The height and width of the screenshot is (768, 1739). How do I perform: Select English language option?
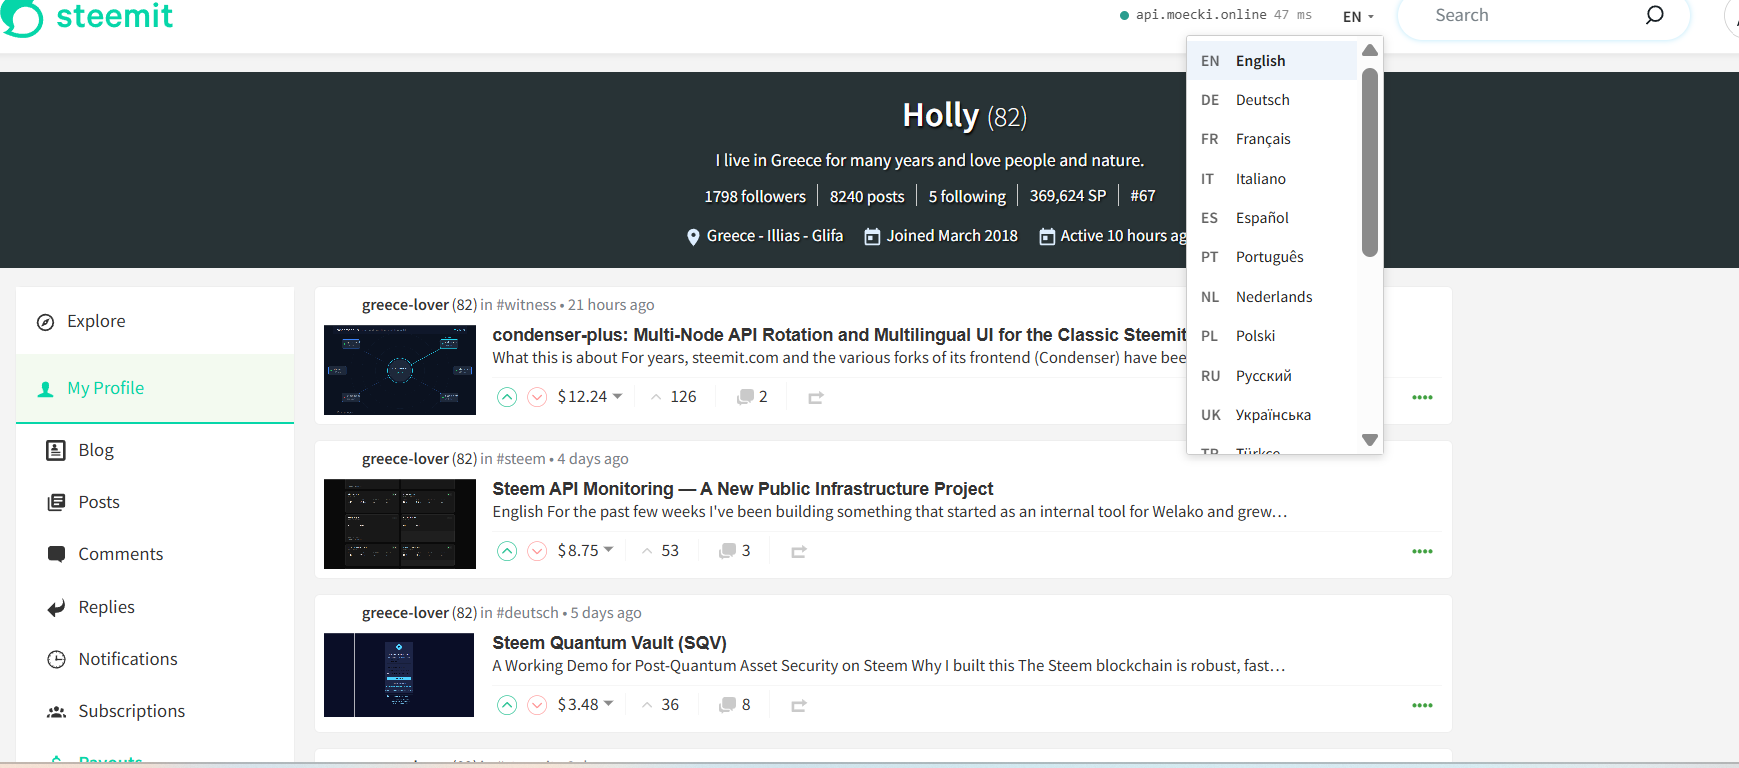[1272, 61]
